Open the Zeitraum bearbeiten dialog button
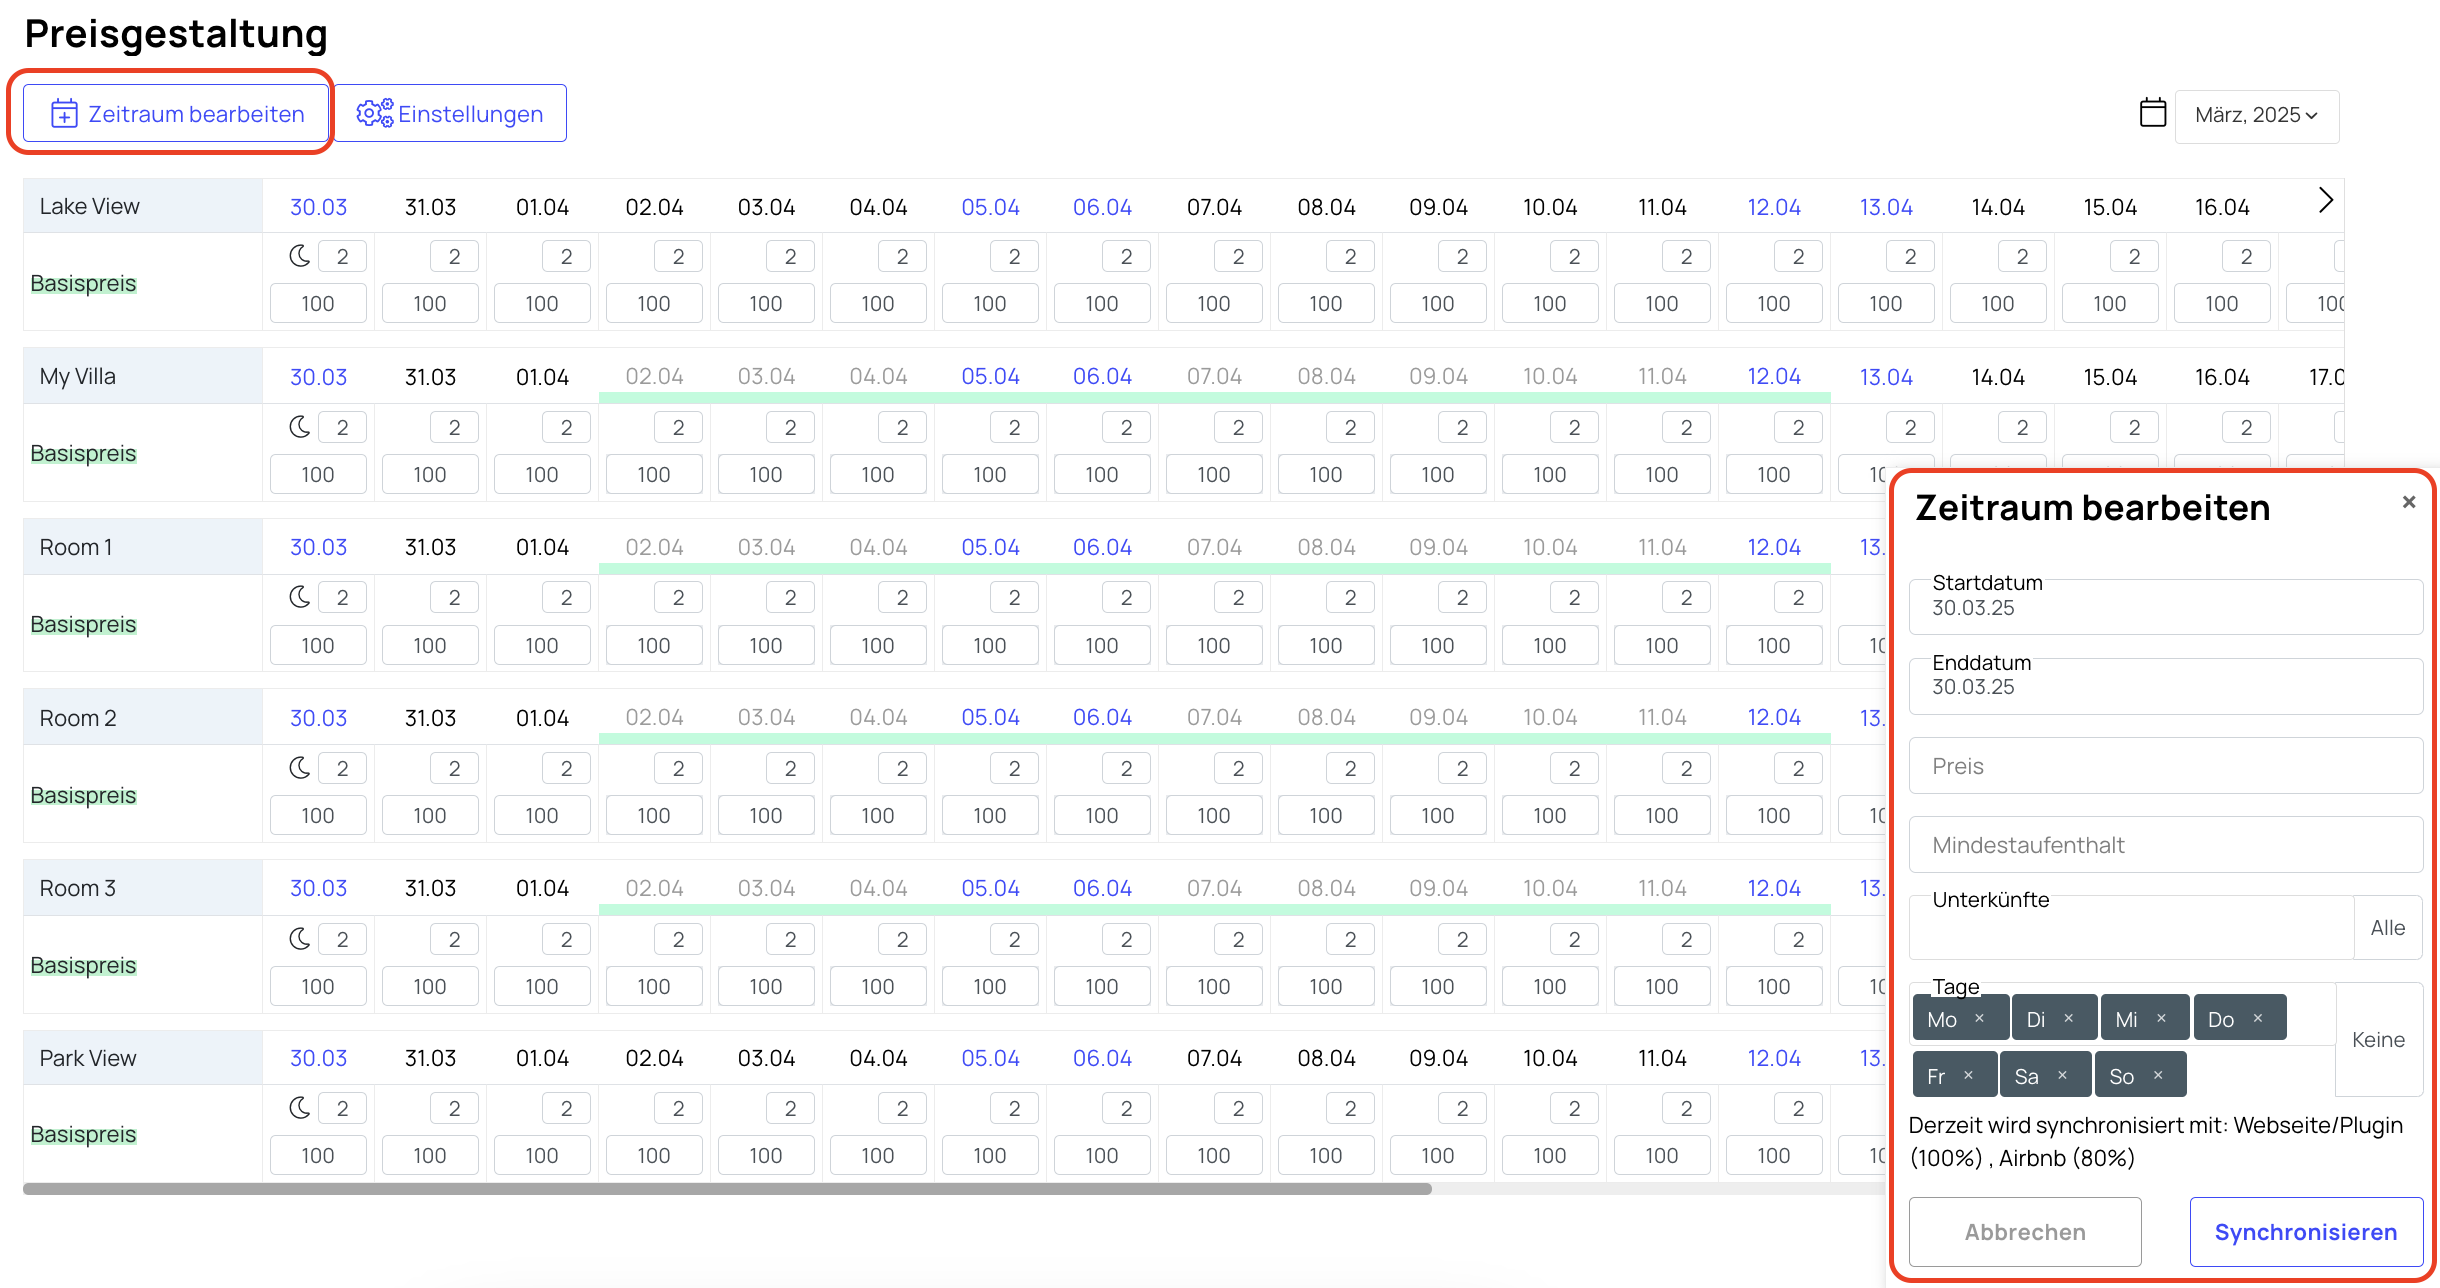Image resolution: width=2440 pixels, height=1288 pixels. tap(176, 114)
